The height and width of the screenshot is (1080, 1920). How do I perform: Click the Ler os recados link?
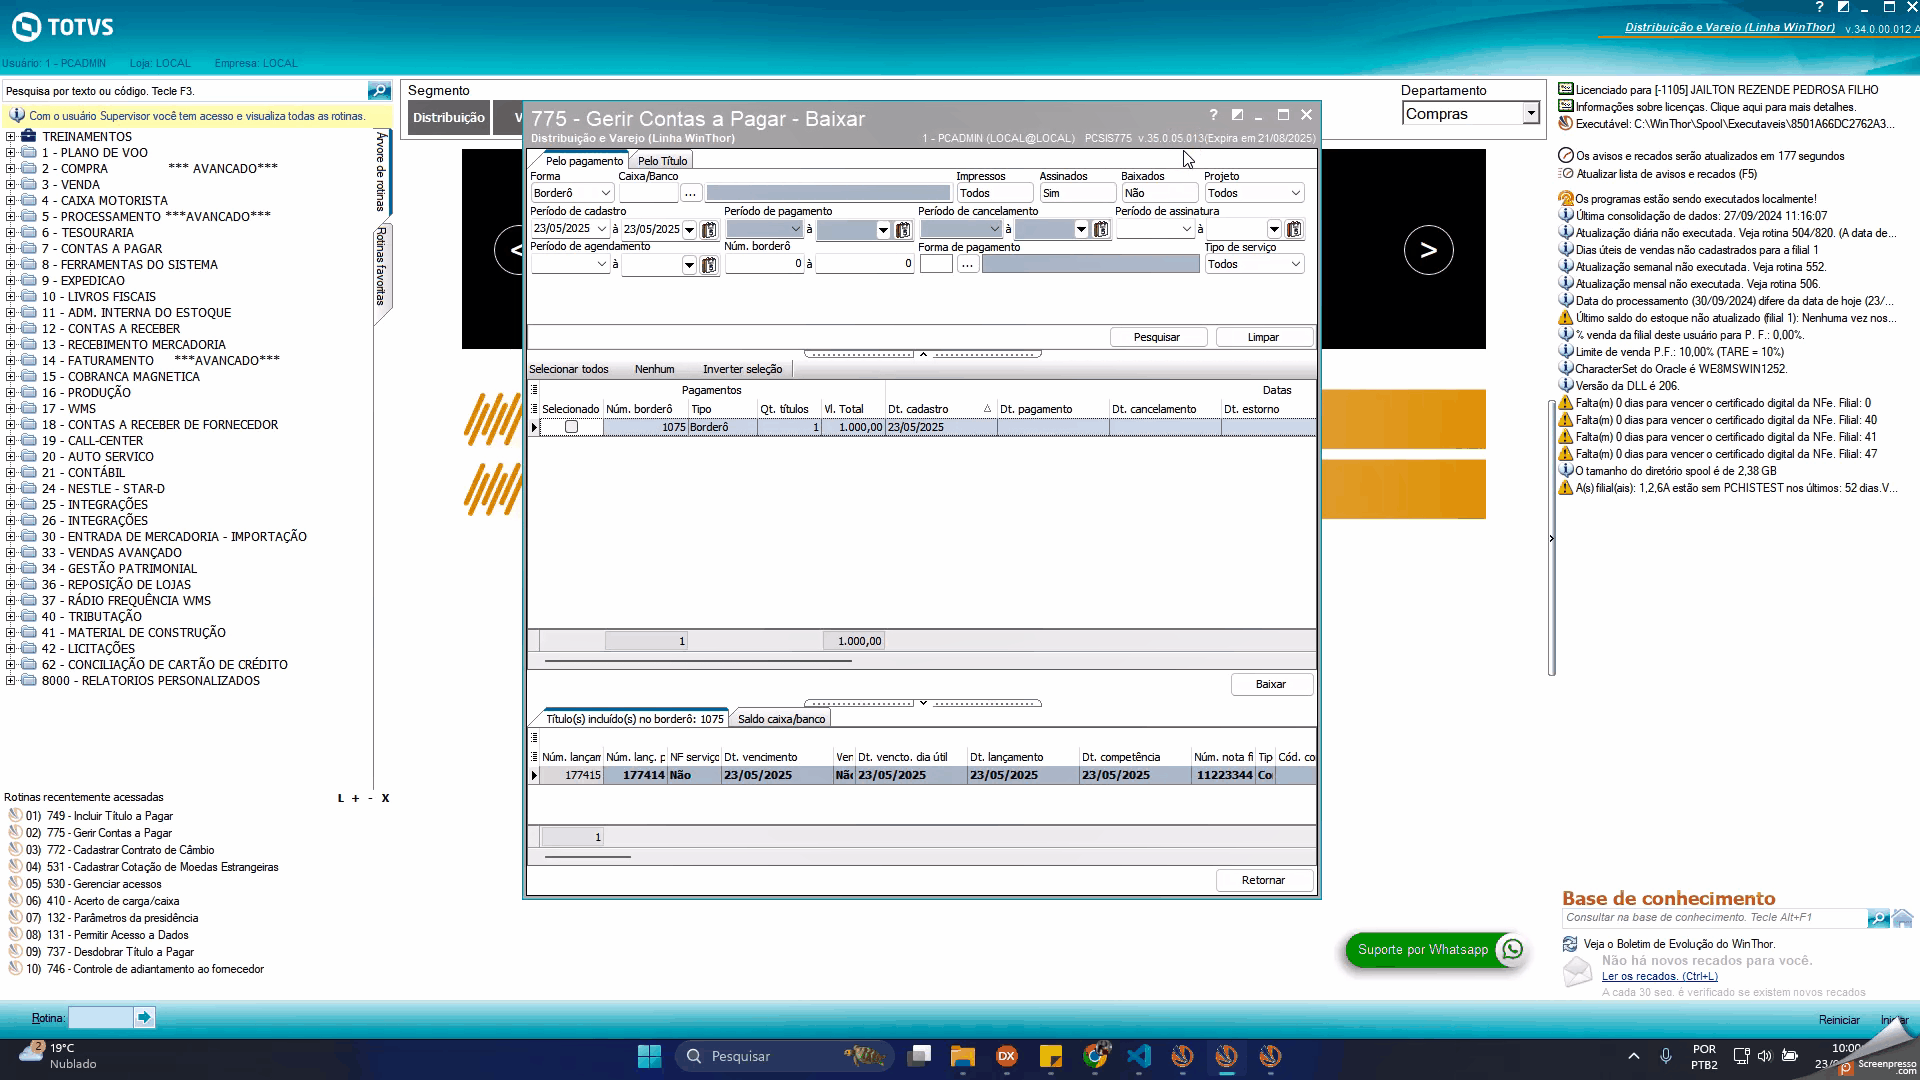pos(1659,977)
